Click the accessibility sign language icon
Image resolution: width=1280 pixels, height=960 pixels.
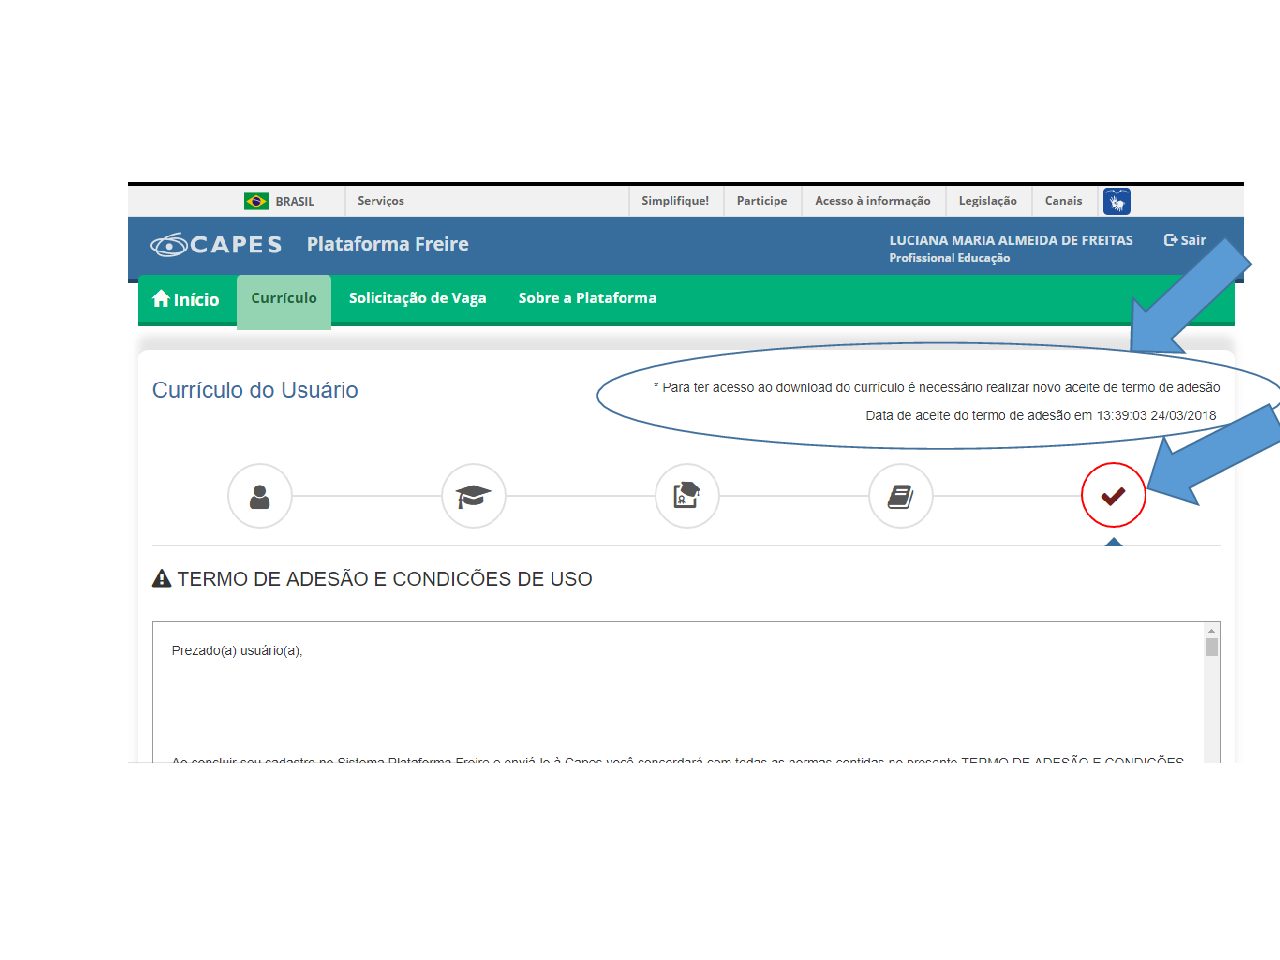pos(1116,202)
